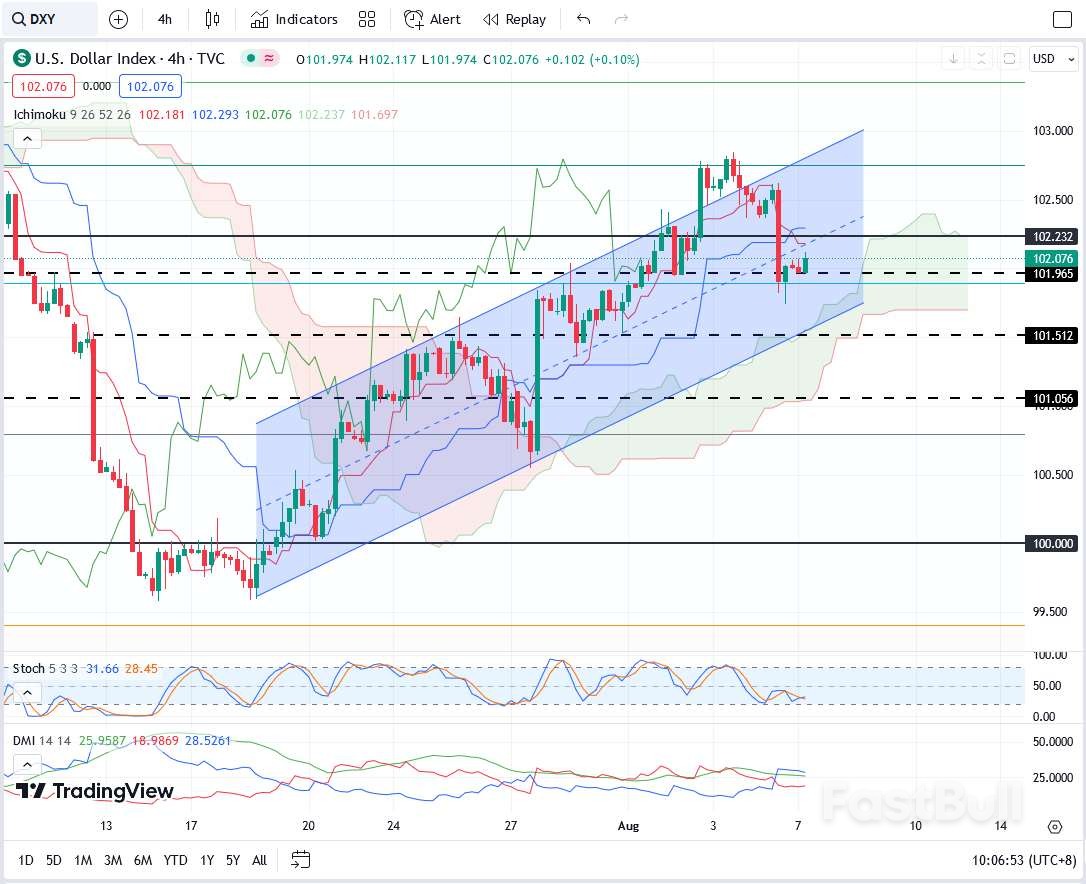Undo the last chart action
Screen dimensions: 1086x884
pos(583,19)
